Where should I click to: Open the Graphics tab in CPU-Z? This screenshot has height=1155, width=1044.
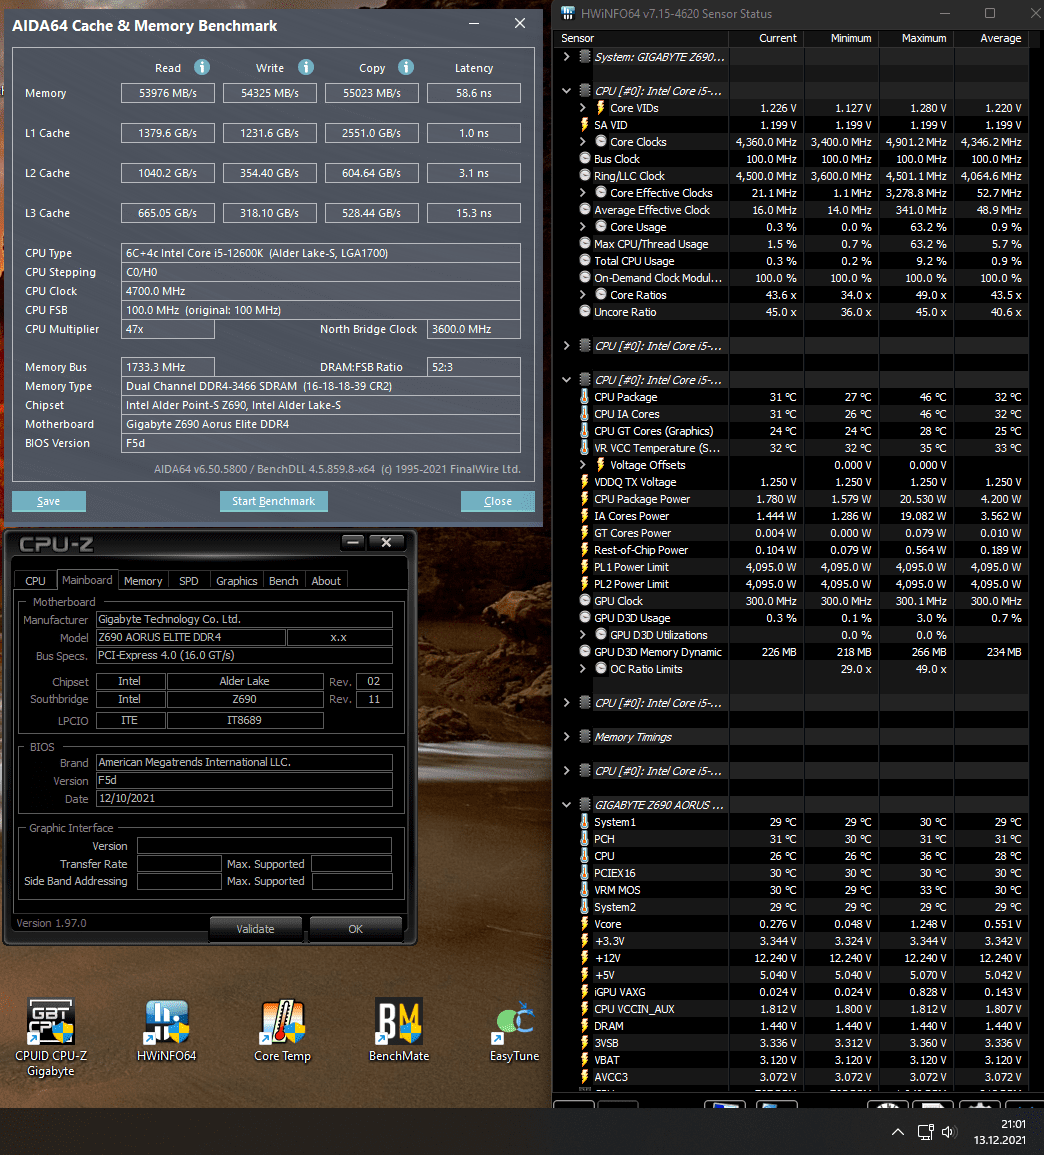coord(237,580)
